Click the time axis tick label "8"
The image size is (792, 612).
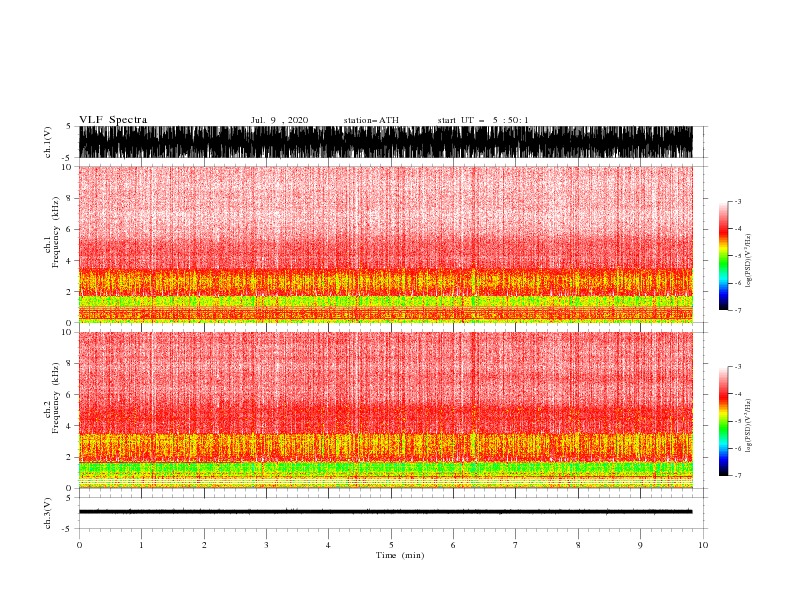pyautogui.click(x=578, y=545)
